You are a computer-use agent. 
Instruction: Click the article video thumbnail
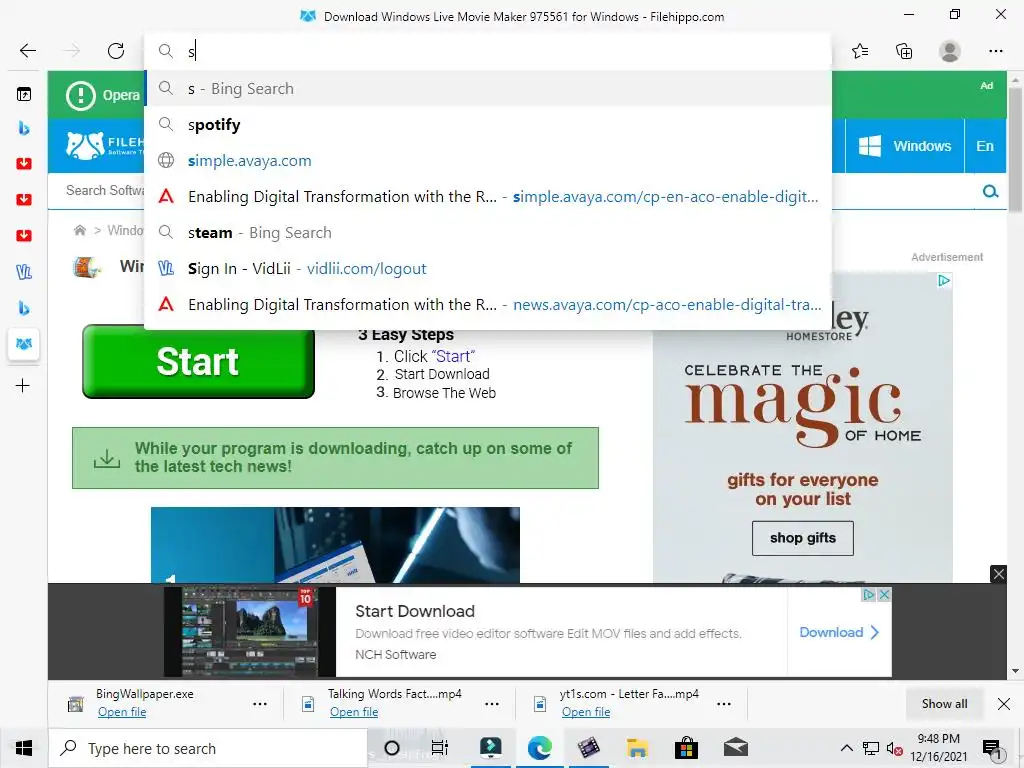(x=335, y=545)
